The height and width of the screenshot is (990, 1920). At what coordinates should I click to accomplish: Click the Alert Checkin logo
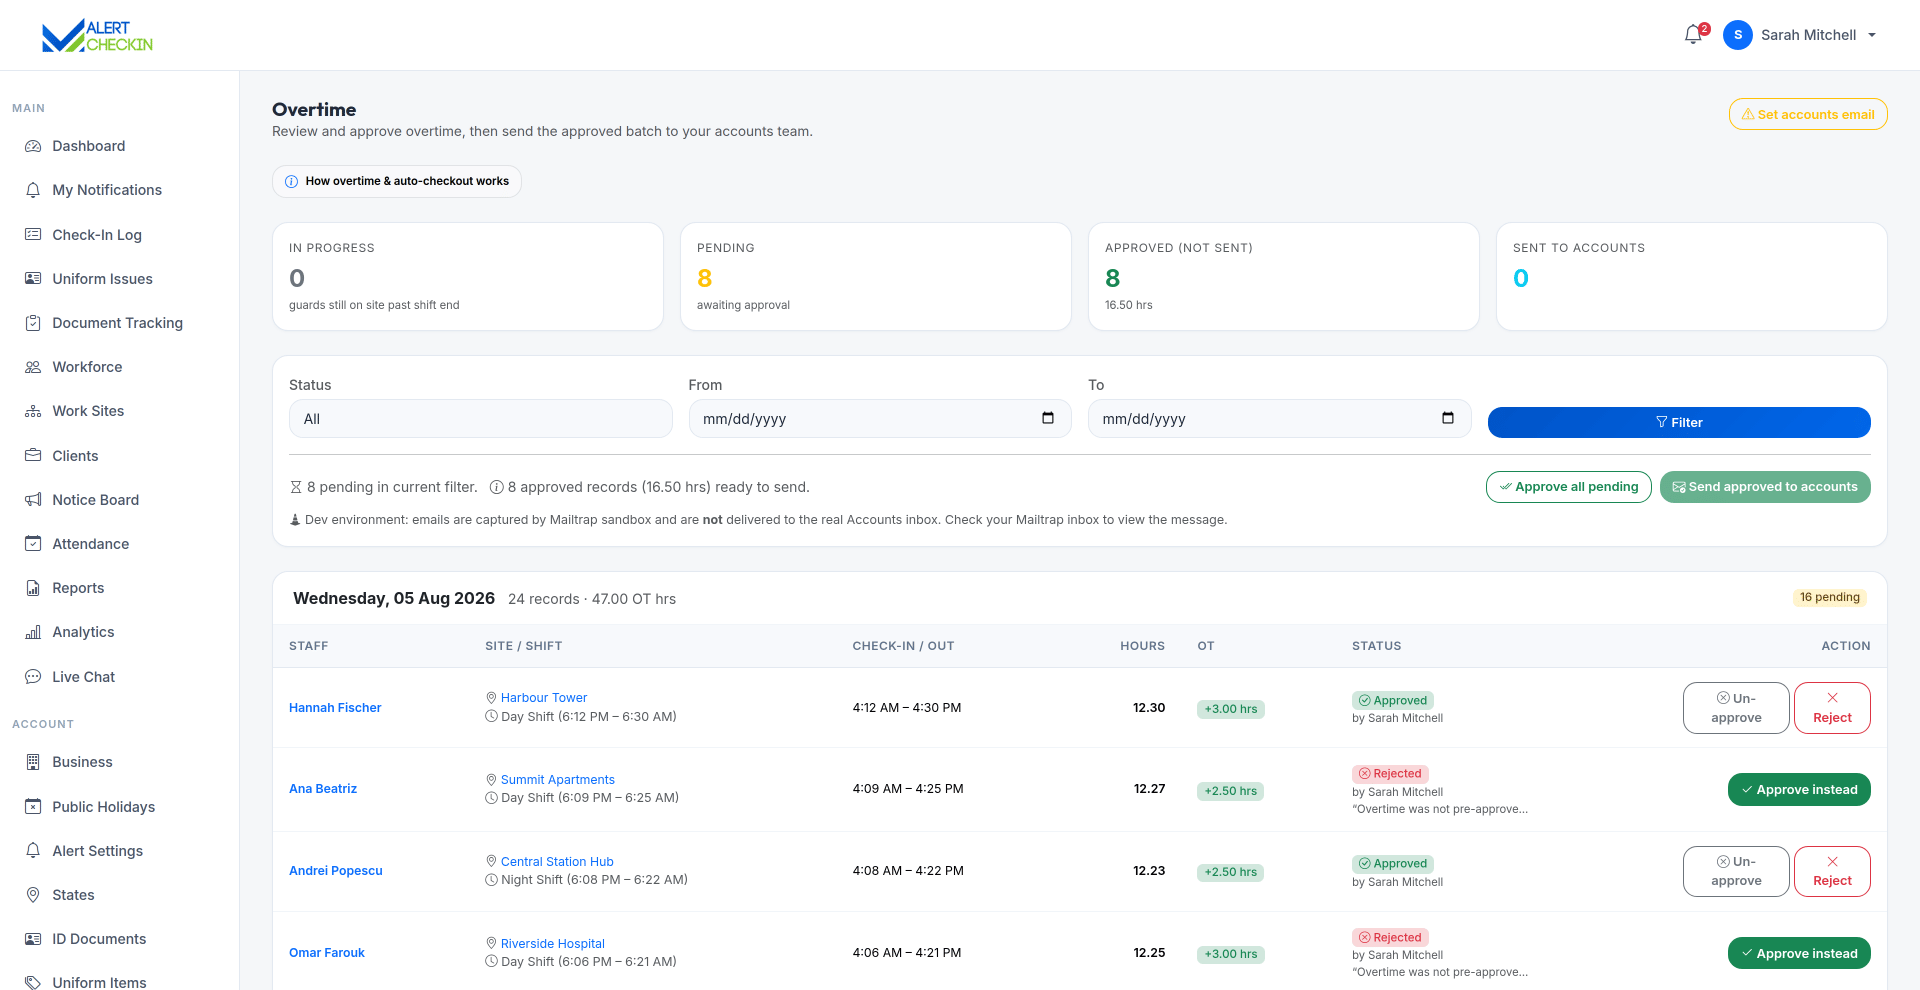pos(97,36)
